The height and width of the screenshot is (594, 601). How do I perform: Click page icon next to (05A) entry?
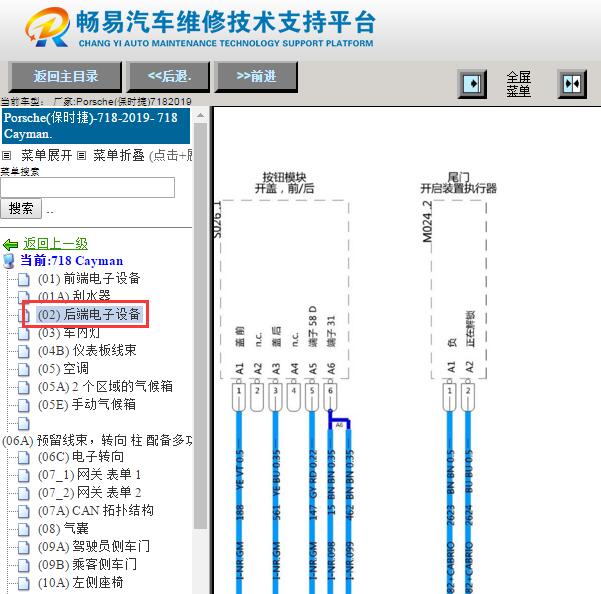tap(23, 387)
